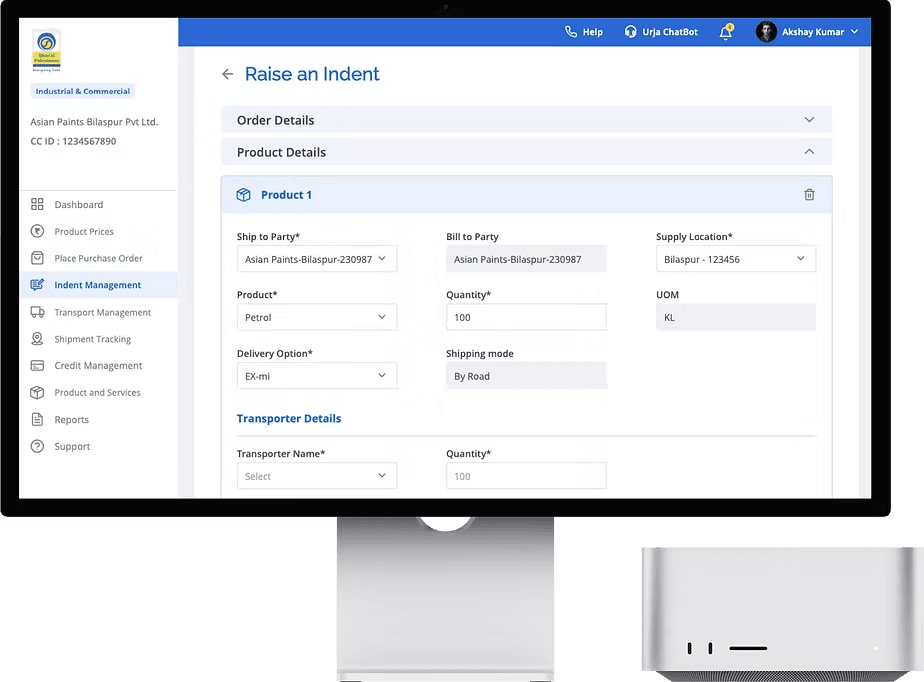Click the Product 1 cube icon

click(243, 195)
